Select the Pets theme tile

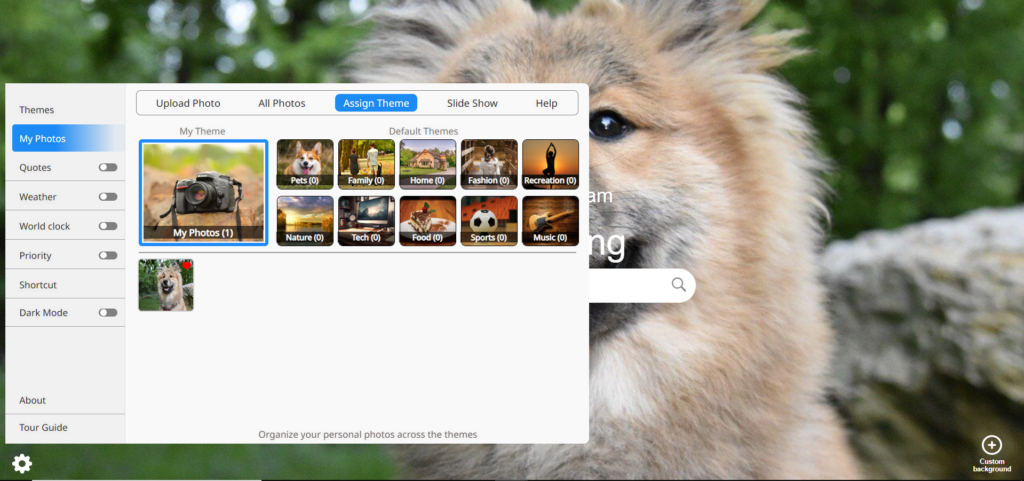click(305, 164)
